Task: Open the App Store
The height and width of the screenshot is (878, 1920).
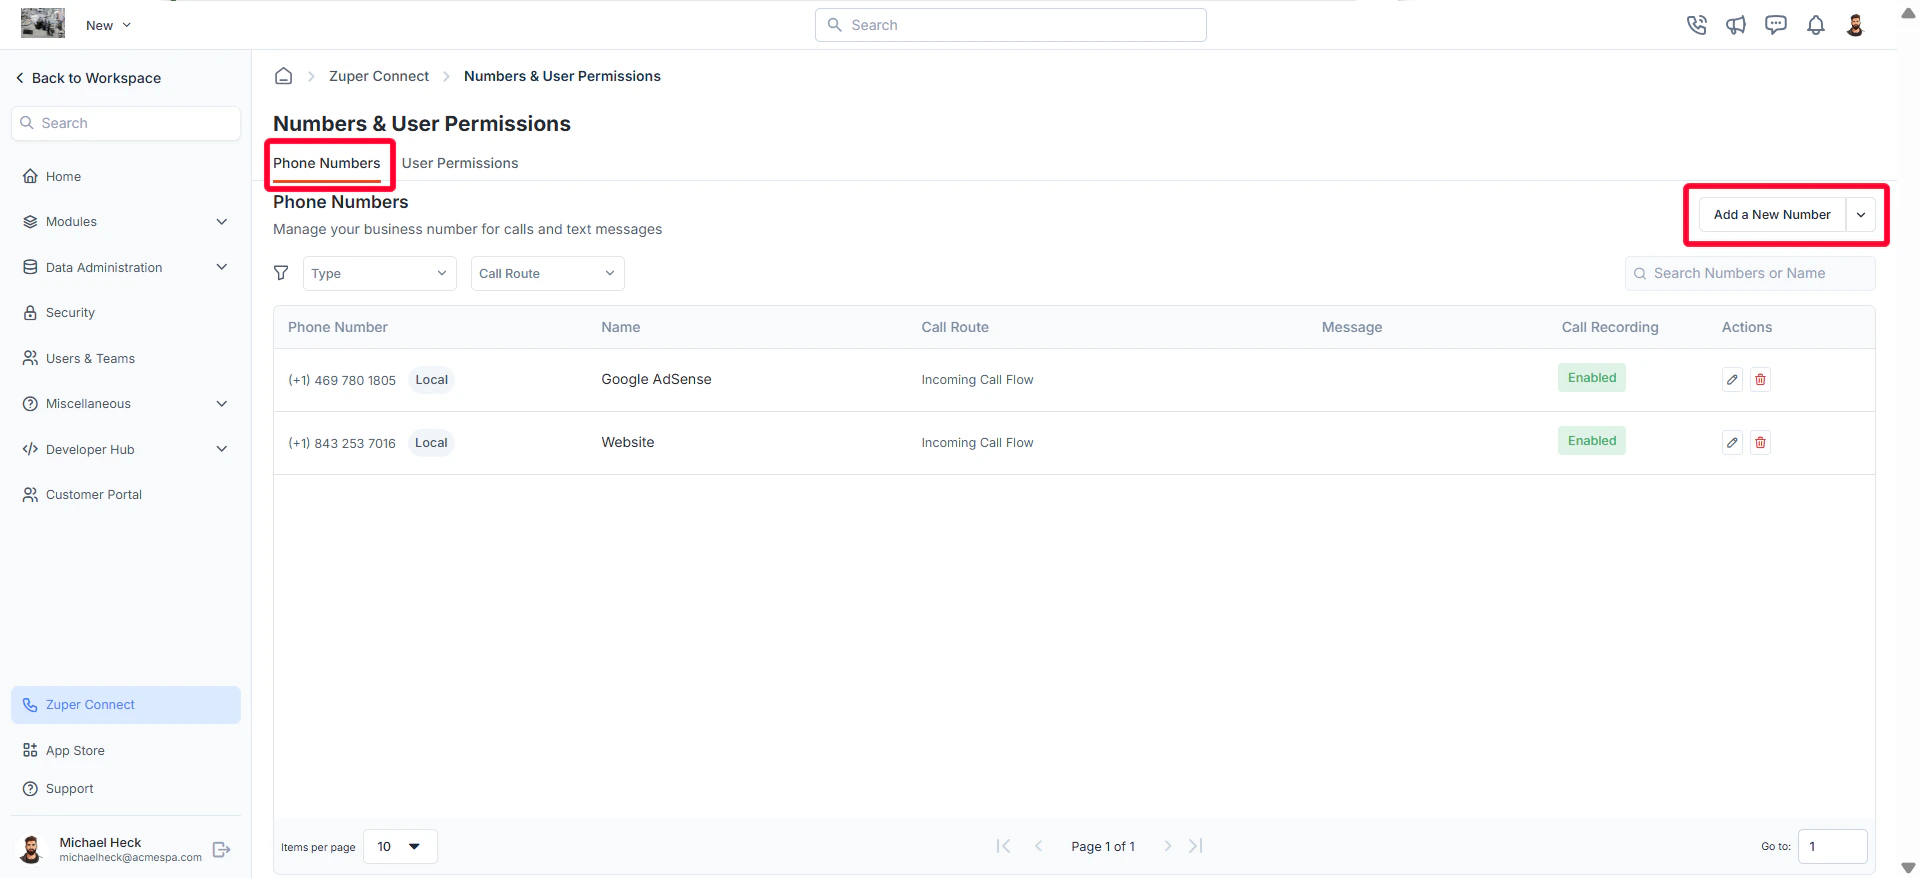Action: pyautogui.click(x=75, y=750)
